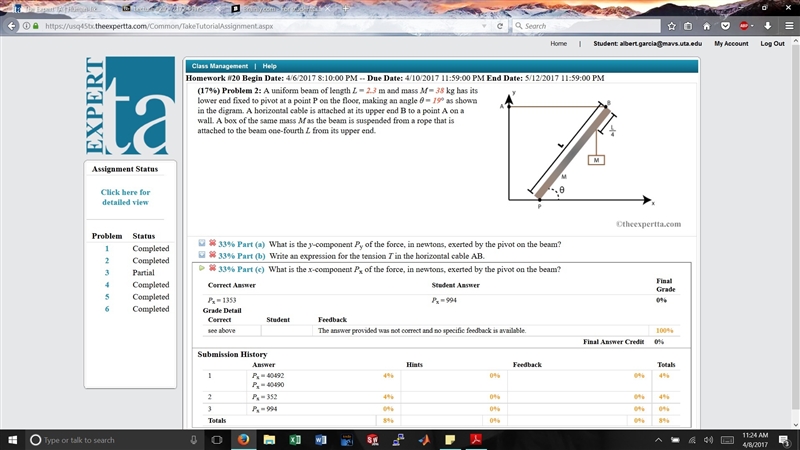
Task: Open Task View on the taskbar
Action: (x=217, y=440)
